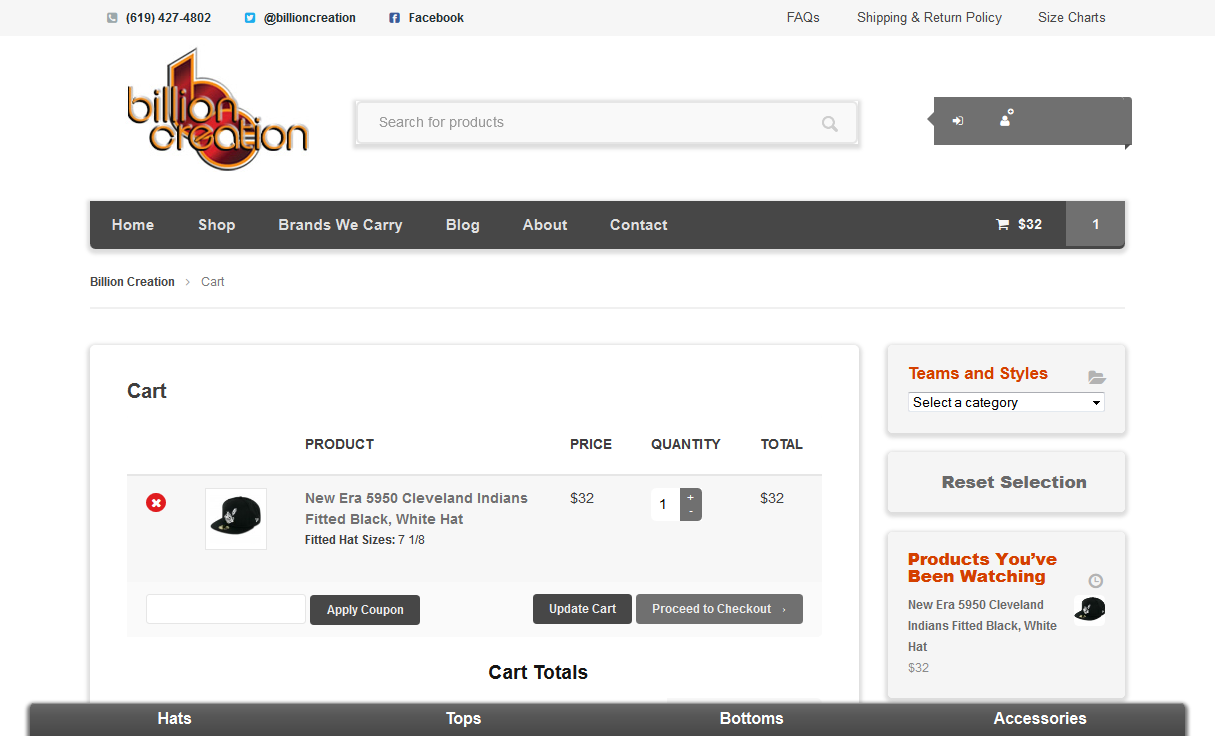Remove the Cleveland Indians hat from cart
The image size is (1215, 736).
(x=156, y=503)
